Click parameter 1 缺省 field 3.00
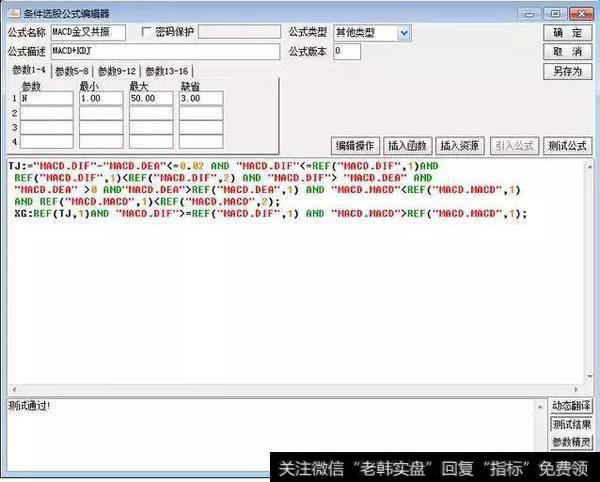Screen dimensions: 600x482 (201, 98)
